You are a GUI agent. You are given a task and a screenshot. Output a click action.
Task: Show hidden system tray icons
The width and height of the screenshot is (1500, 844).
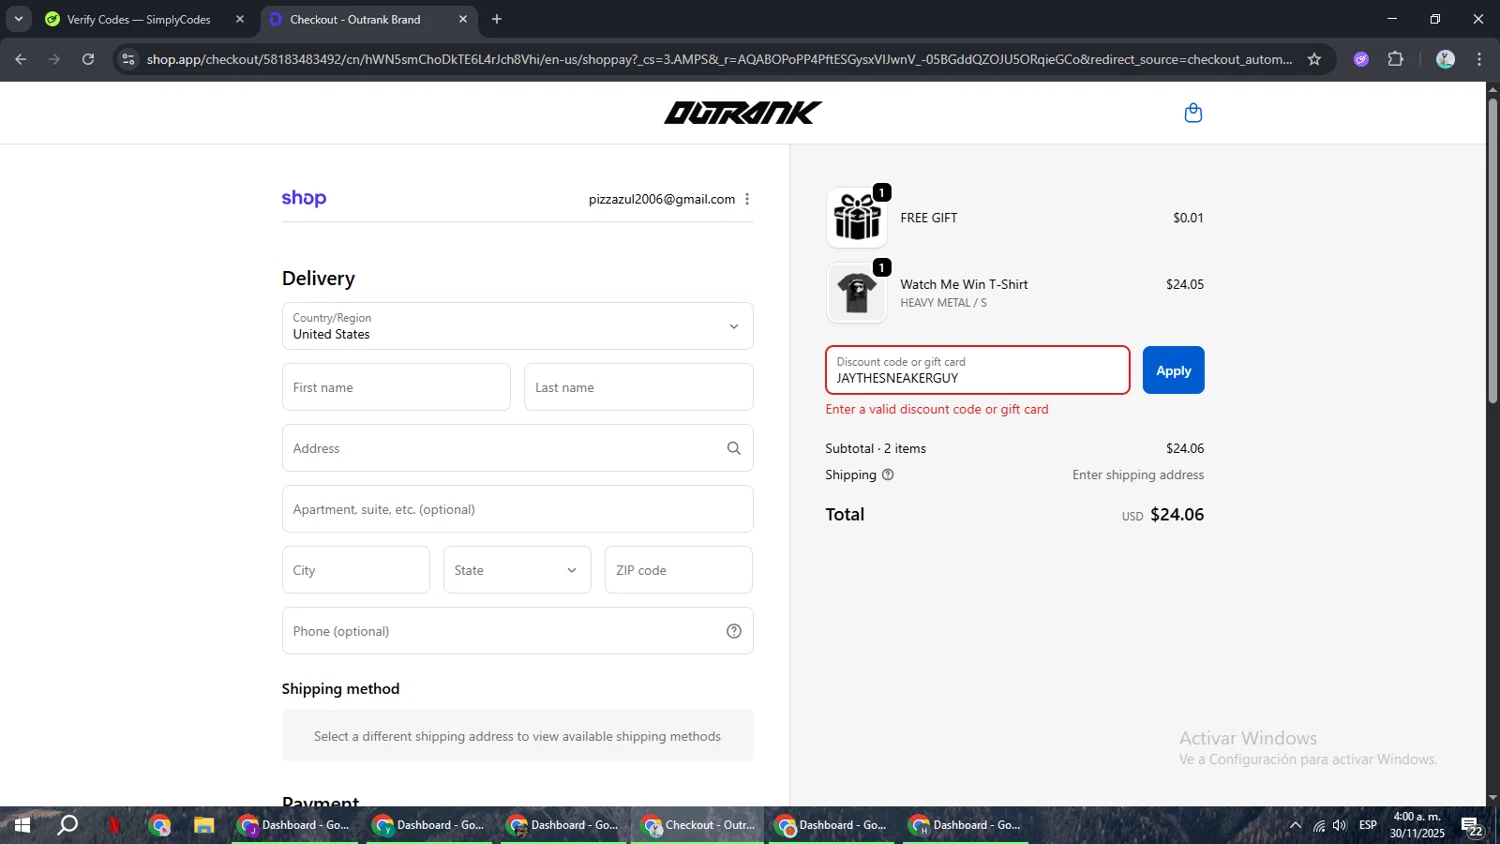(1295, 826)
